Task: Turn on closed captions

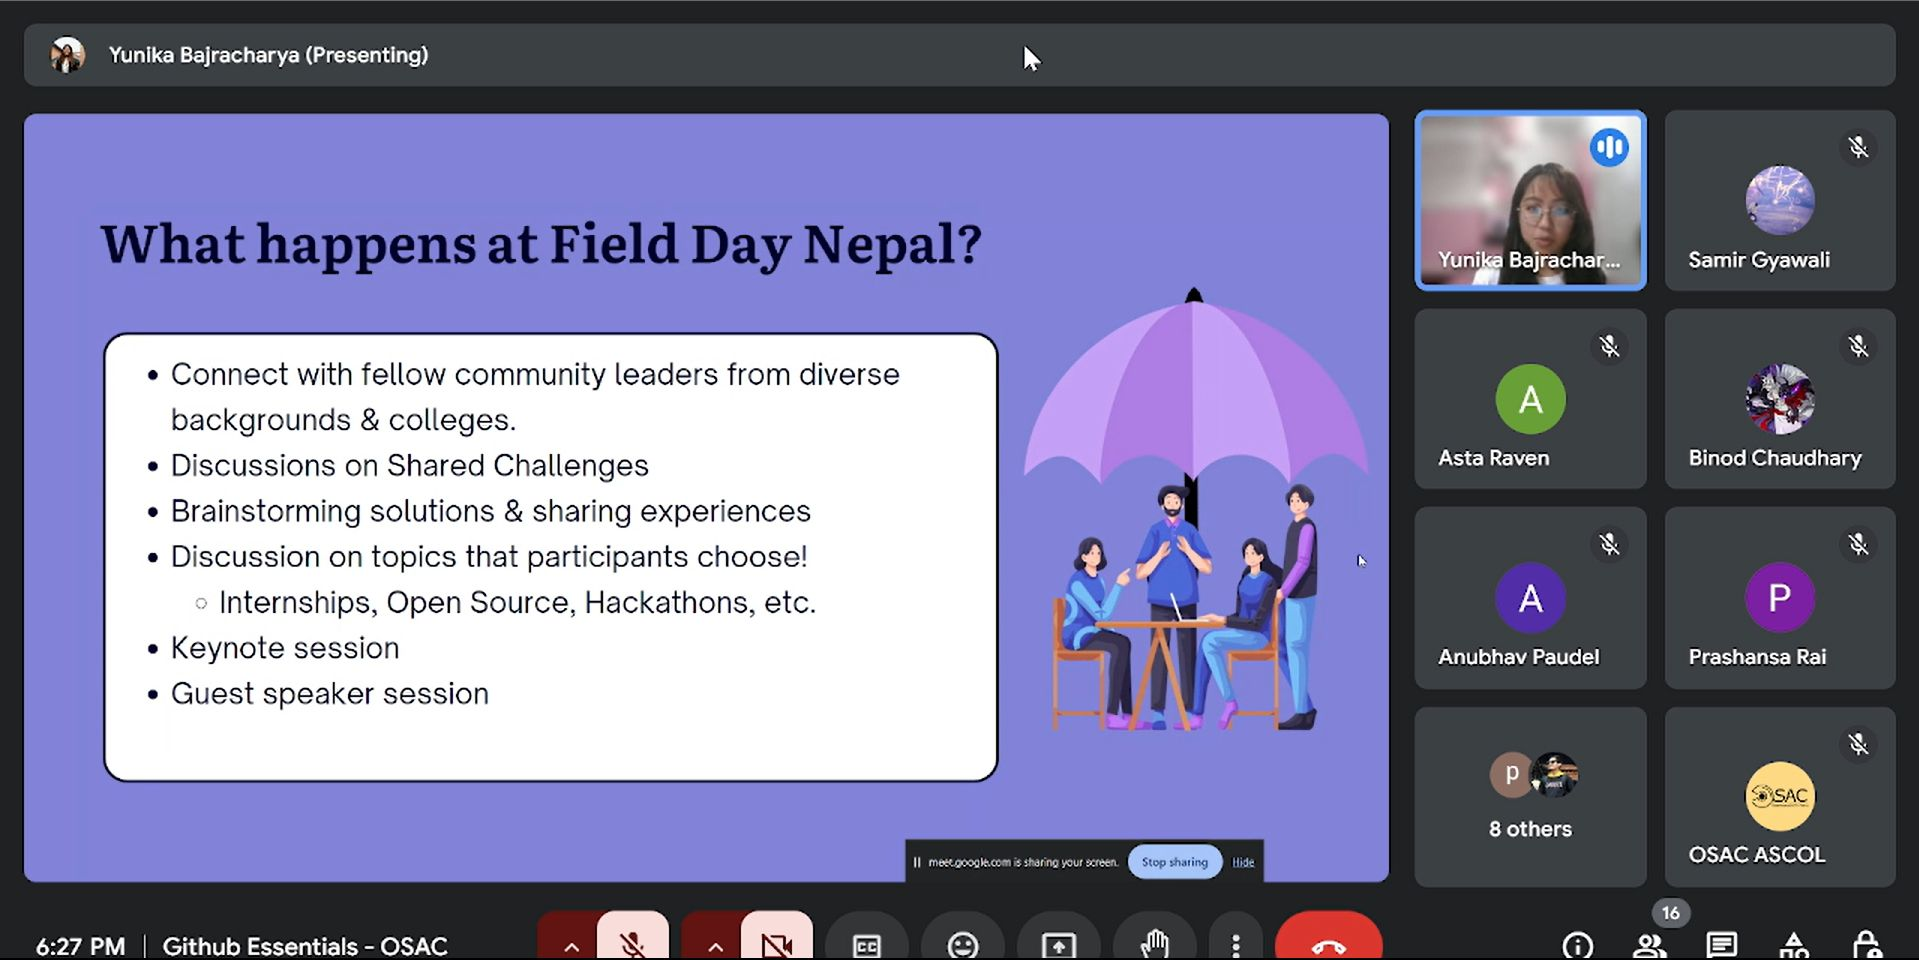Action: pyautogui.click(x=866, y=943)
